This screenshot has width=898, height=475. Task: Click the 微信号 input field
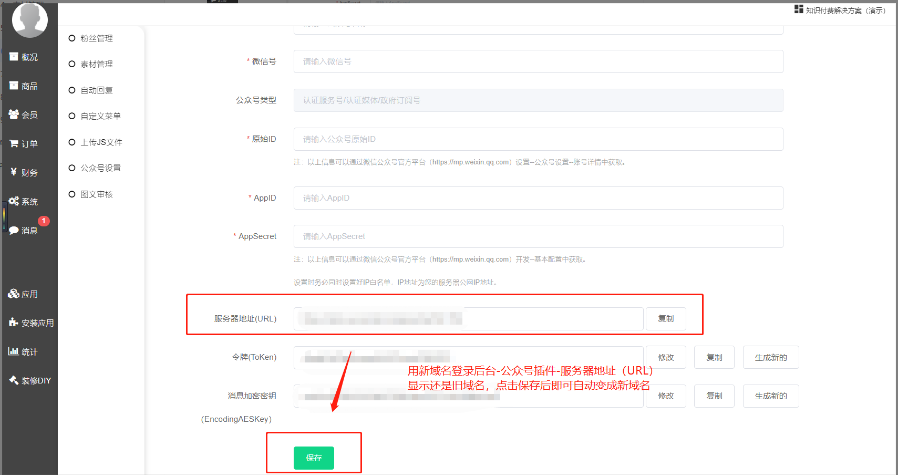pyautogui.click(x=538, y=62)
